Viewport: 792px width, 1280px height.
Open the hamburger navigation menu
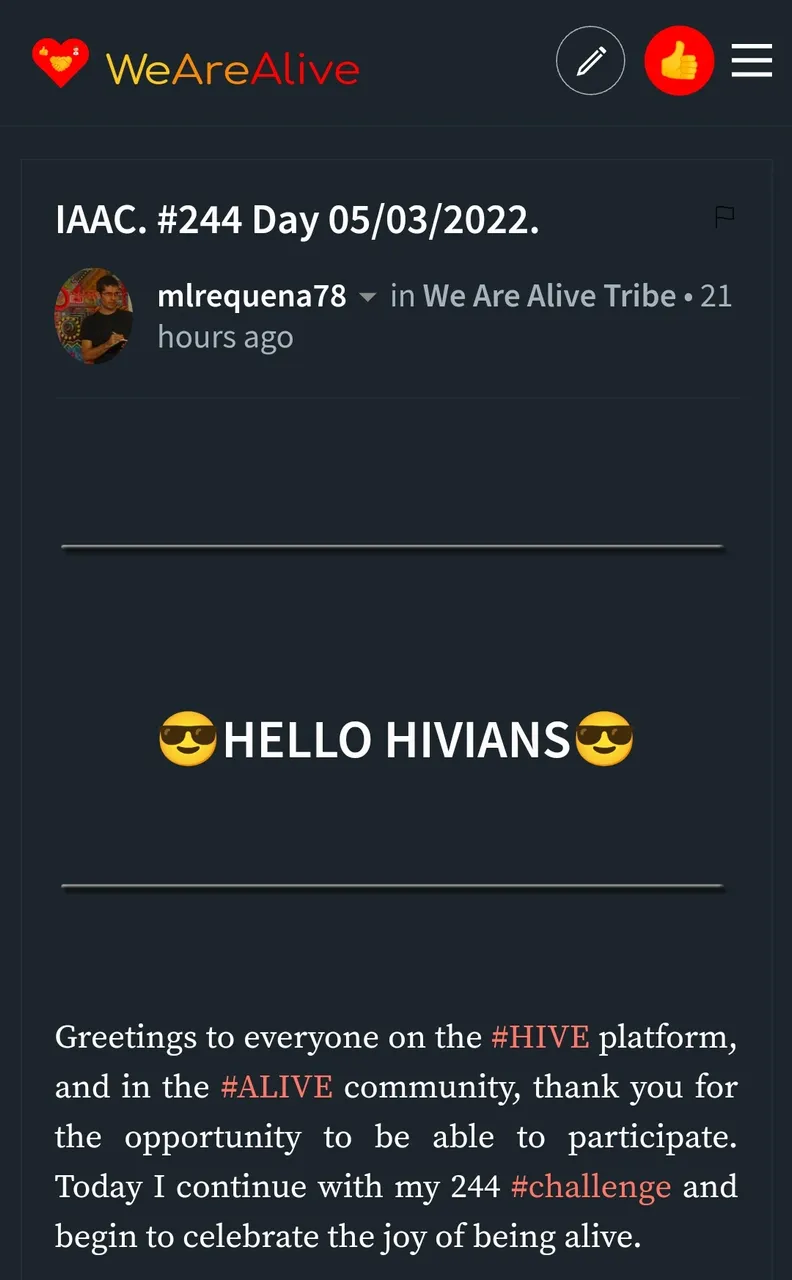coord(752,61)
